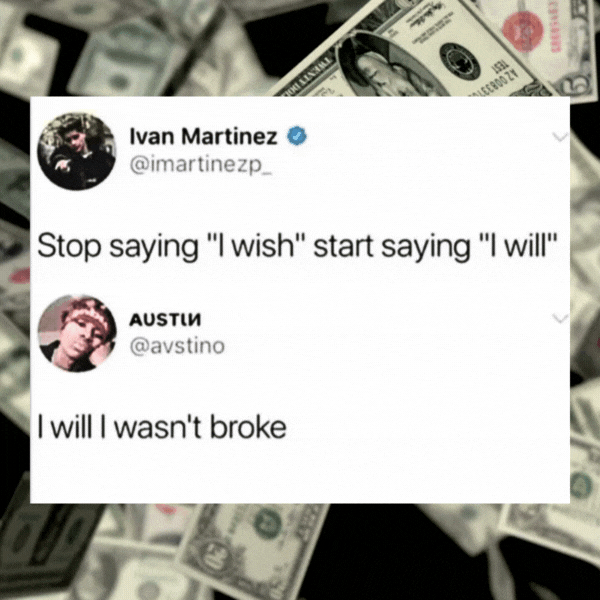Viewport: 600px width, 600px height.
Task: Expand the chevron menu on Austin's tweet
Action: (560, 318)
